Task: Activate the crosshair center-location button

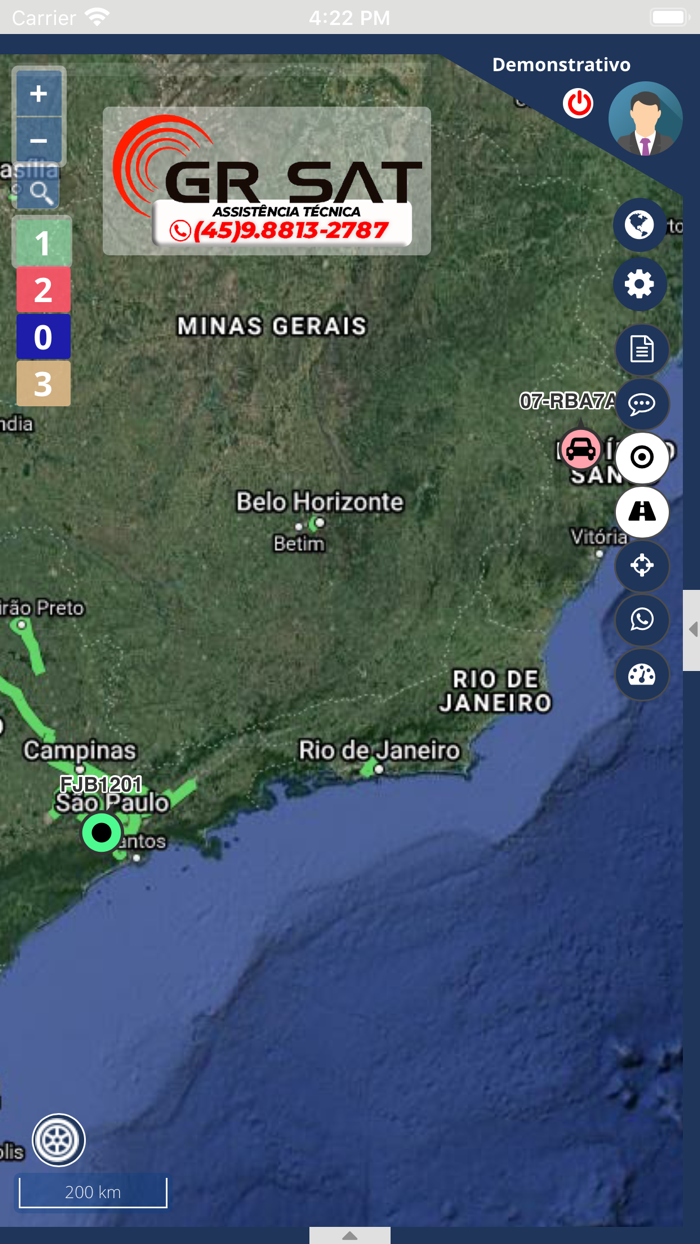Action: [x=642, y=566]
